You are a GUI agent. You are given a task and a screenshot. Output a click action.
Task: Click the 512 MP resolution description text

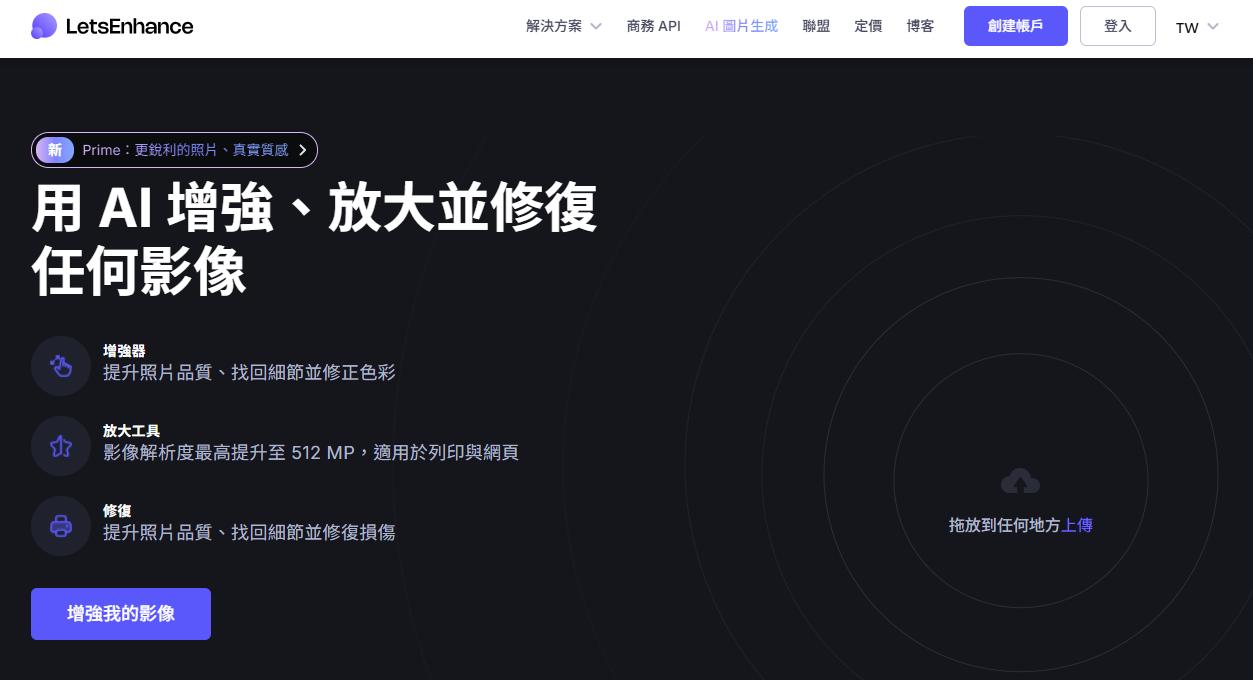(x=310, y=453)
